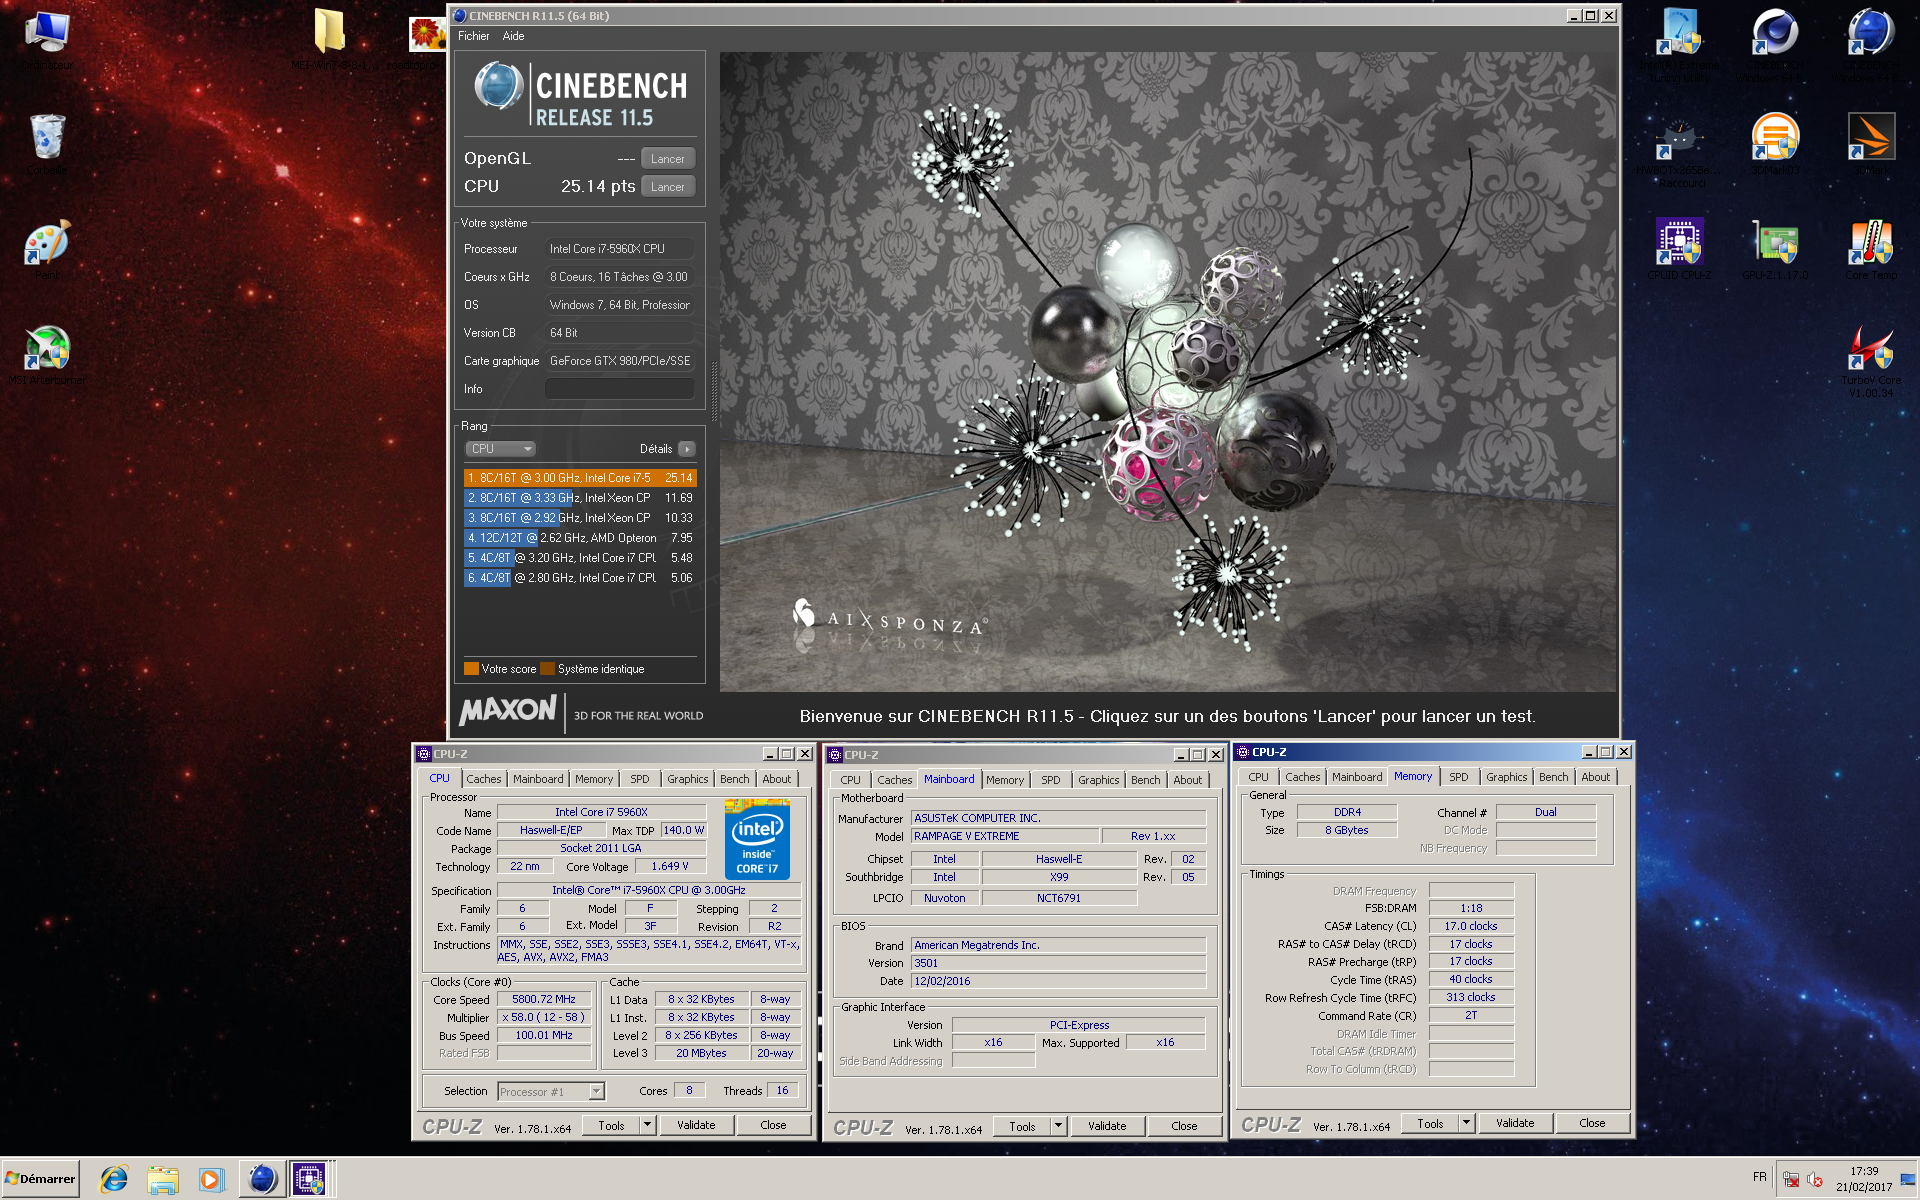Click Lancer next to OpenGL
Image resolution: width=1920 pixels, height=1200 pixels.
667,158
